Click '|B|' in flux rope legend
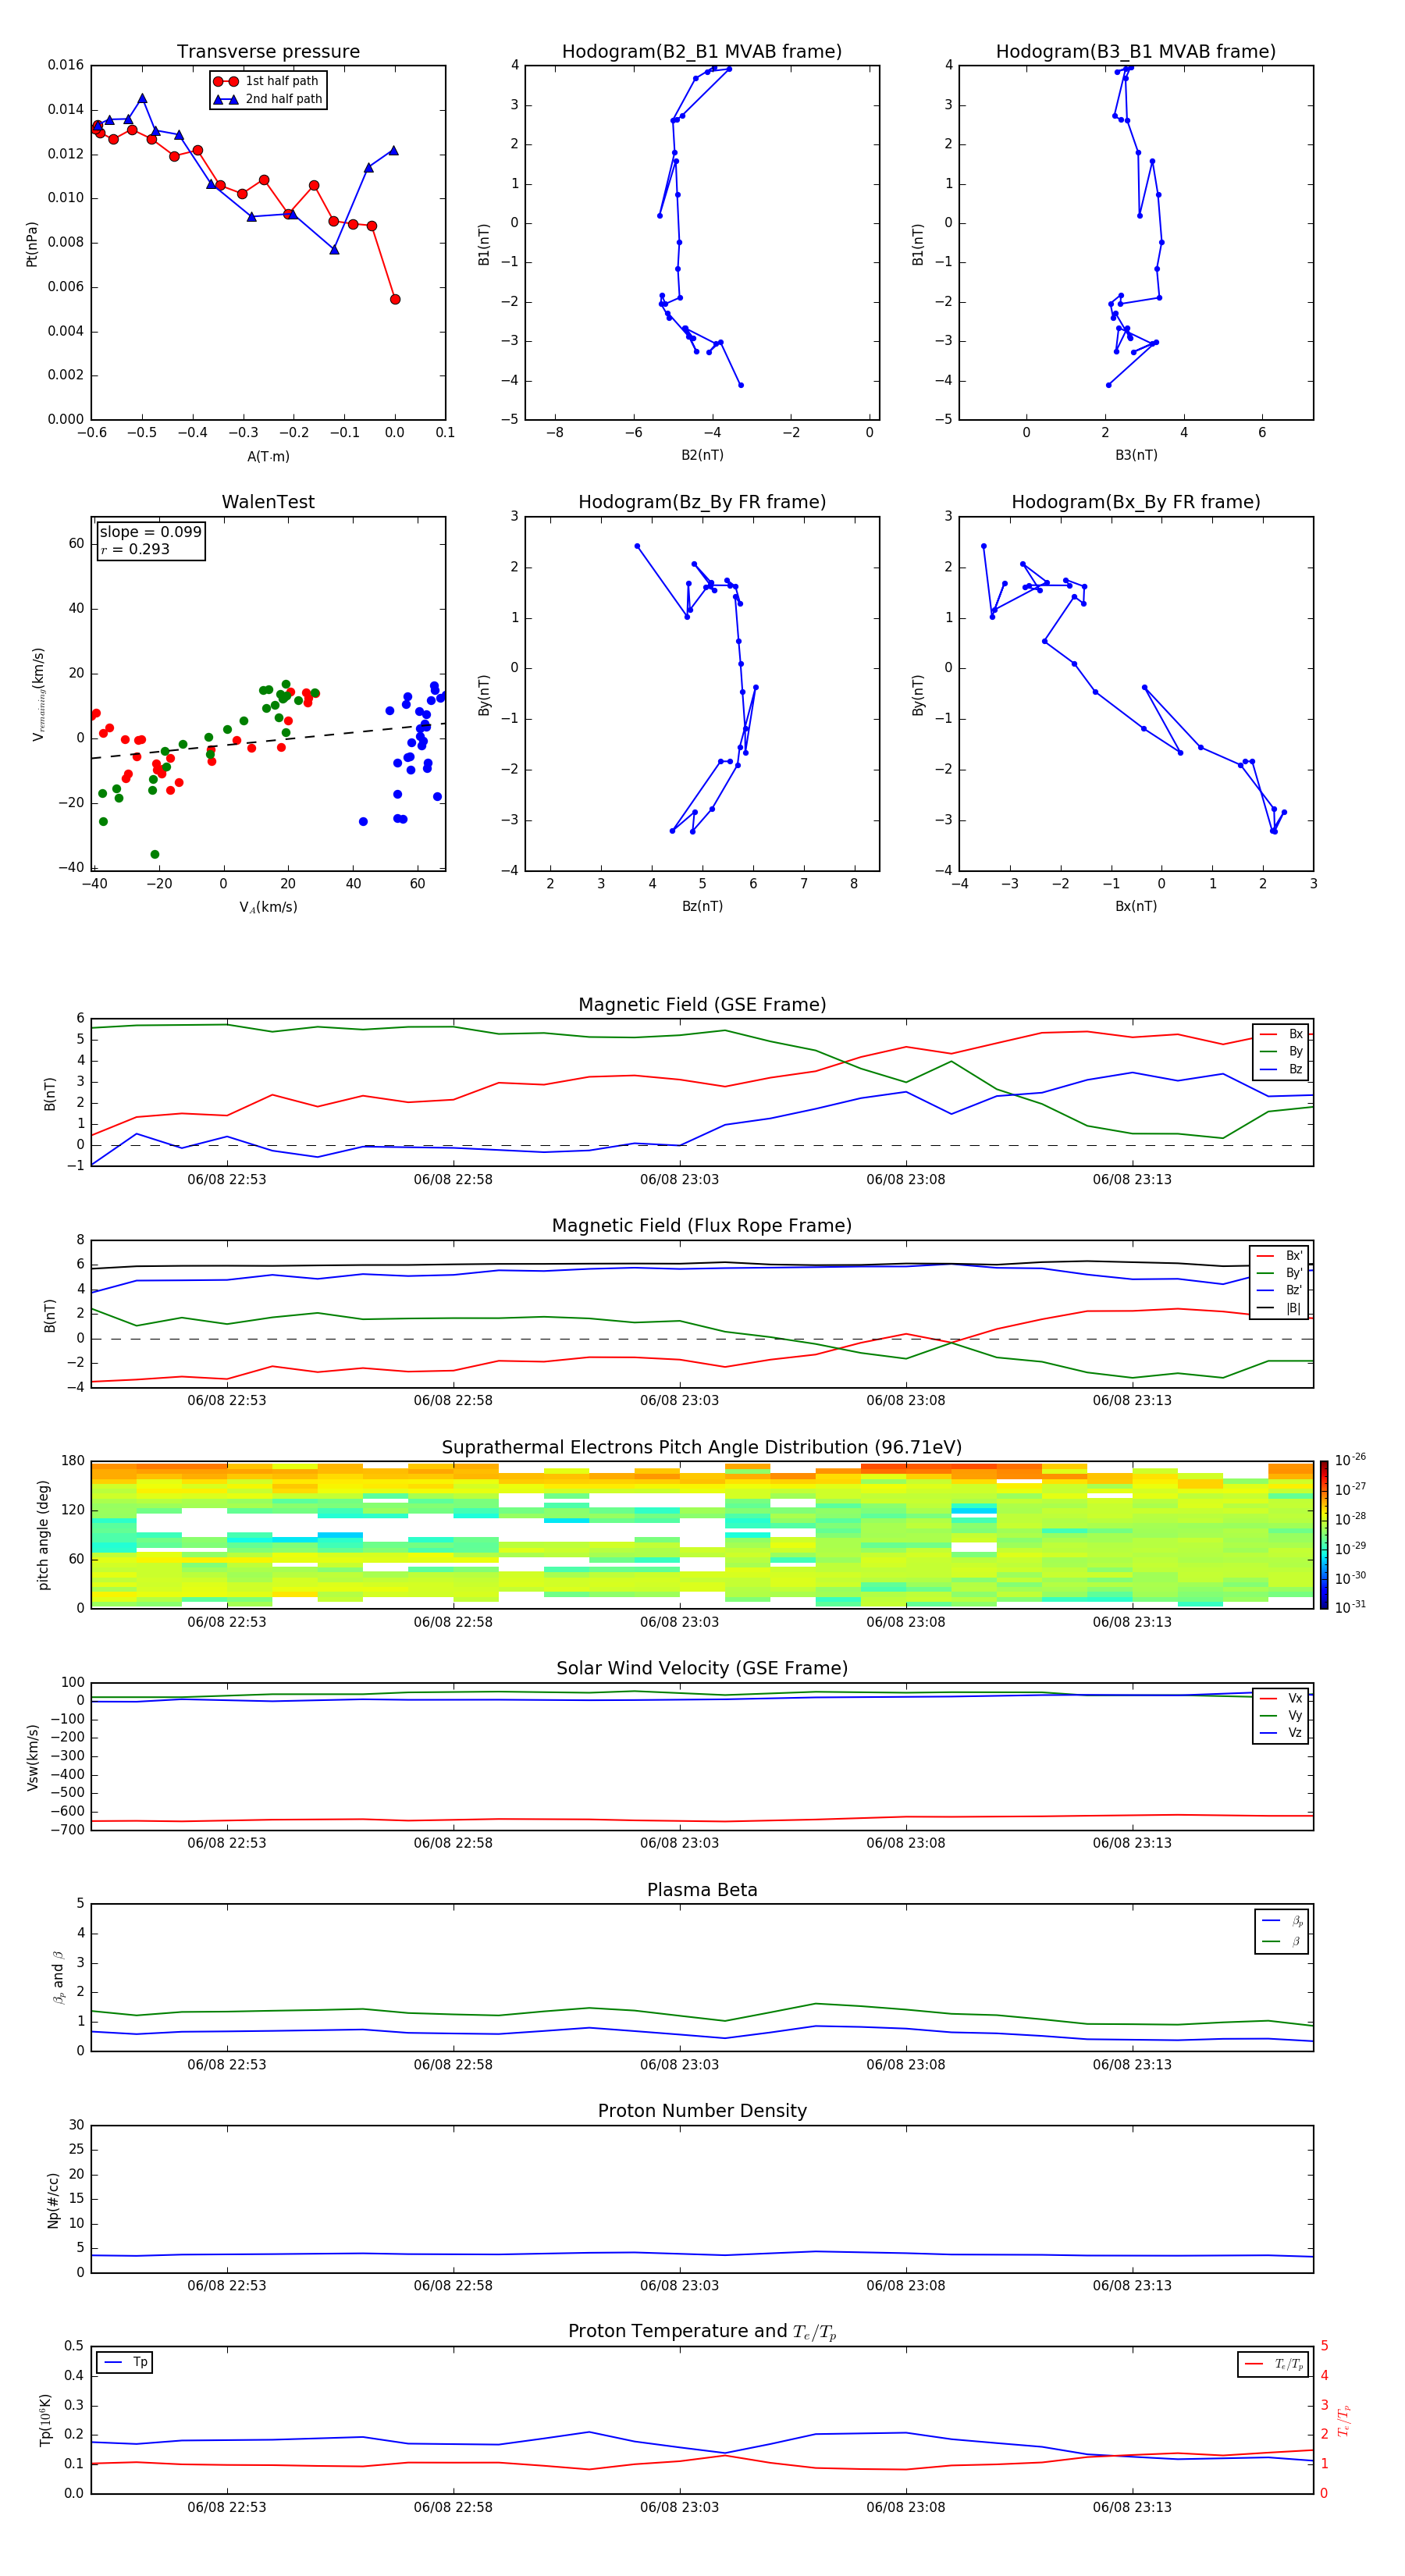The width and height of the screenshot is (1405, 2576). click(x=1293, y=1308)
